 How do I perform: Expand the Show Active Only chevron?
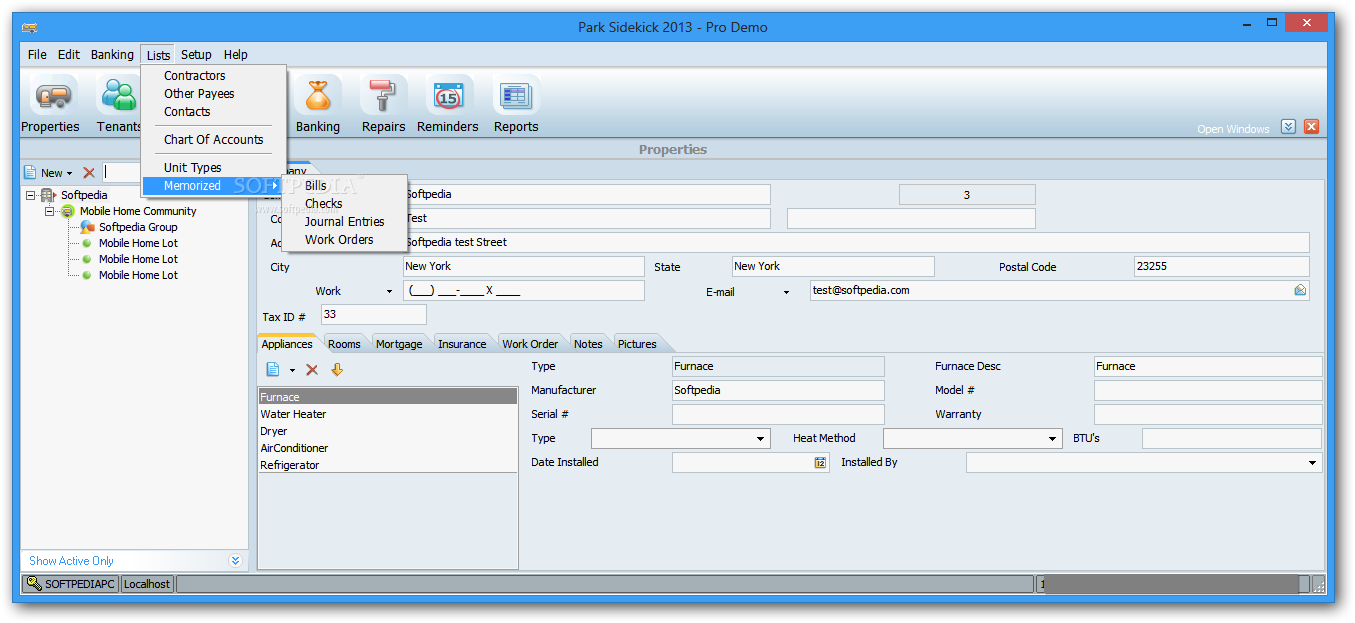(x=235, y=561)
